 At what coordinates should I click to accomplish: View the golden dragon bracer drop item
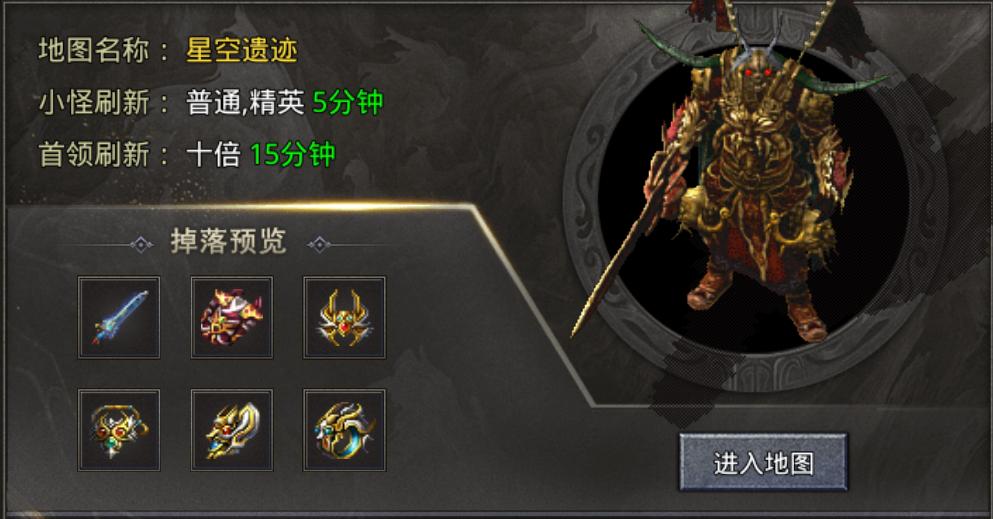point(232,430)
